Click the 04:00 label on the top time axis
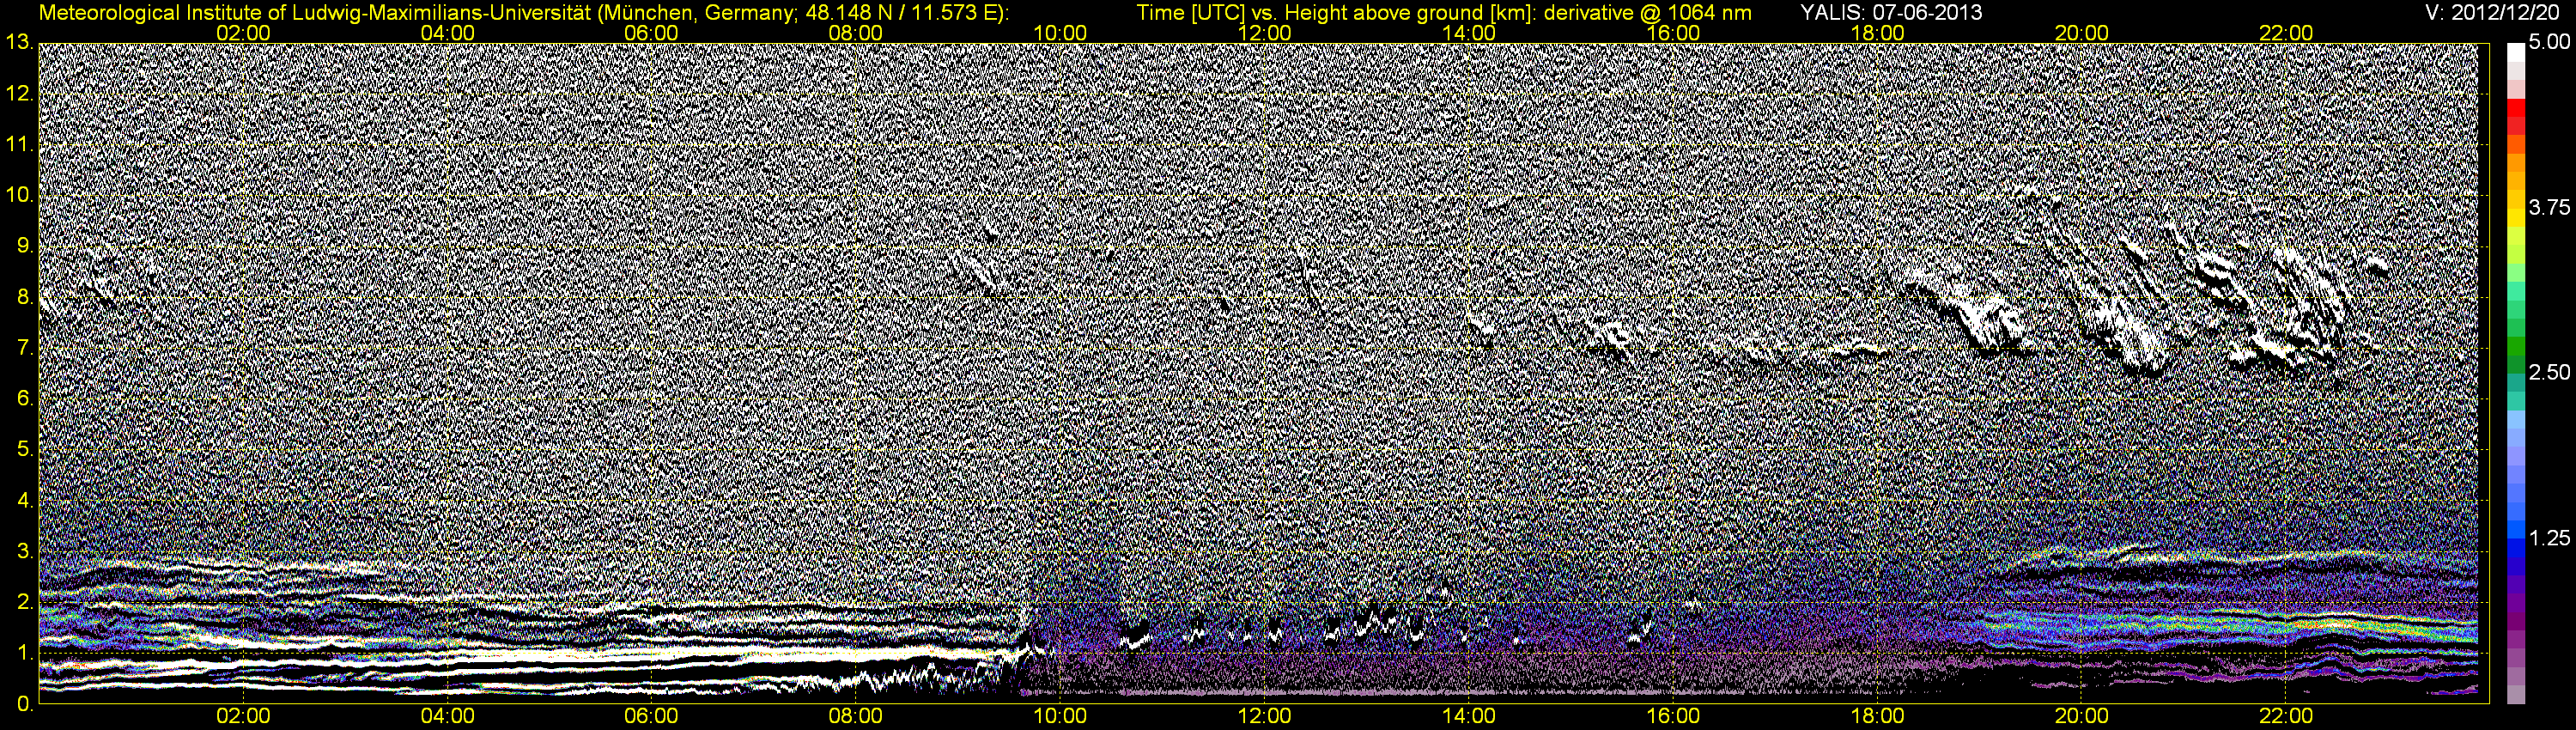2576x730 pixels. [447, 33]
